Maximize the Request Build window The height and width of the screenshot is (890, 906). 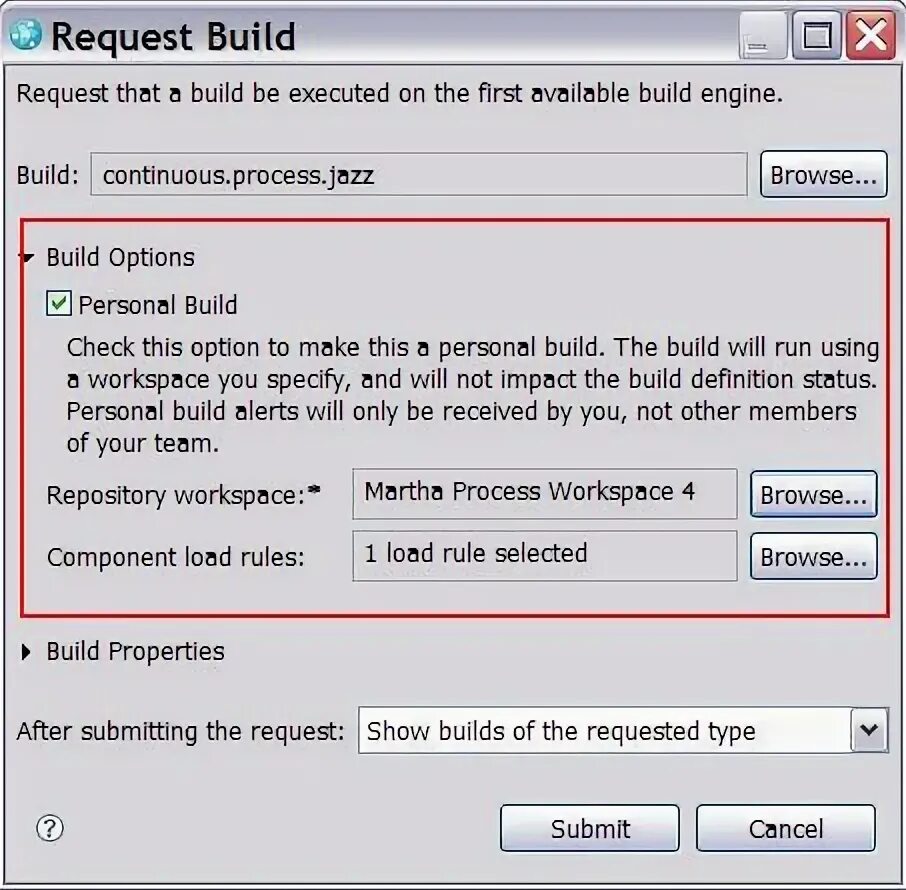(x=816, y=36)
